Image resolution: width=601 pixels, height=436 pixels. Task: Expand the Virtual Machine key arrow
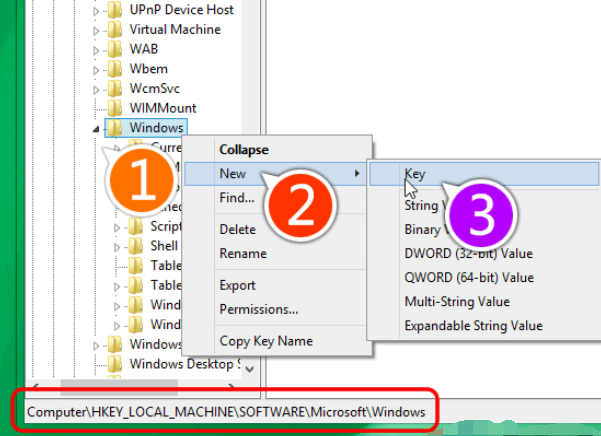pos(97,30)
